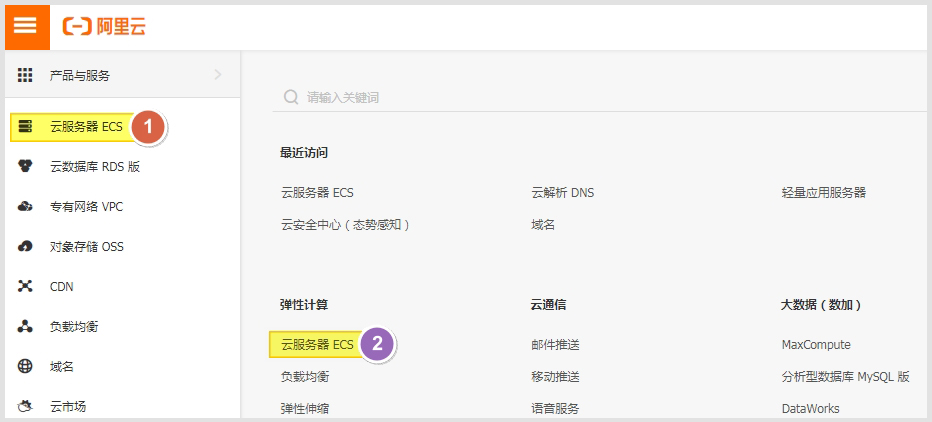Image resolution: width=932 pixels, height=422 pixels.
Task: Click the 域名 globe icon
Action: coord(25,366)
